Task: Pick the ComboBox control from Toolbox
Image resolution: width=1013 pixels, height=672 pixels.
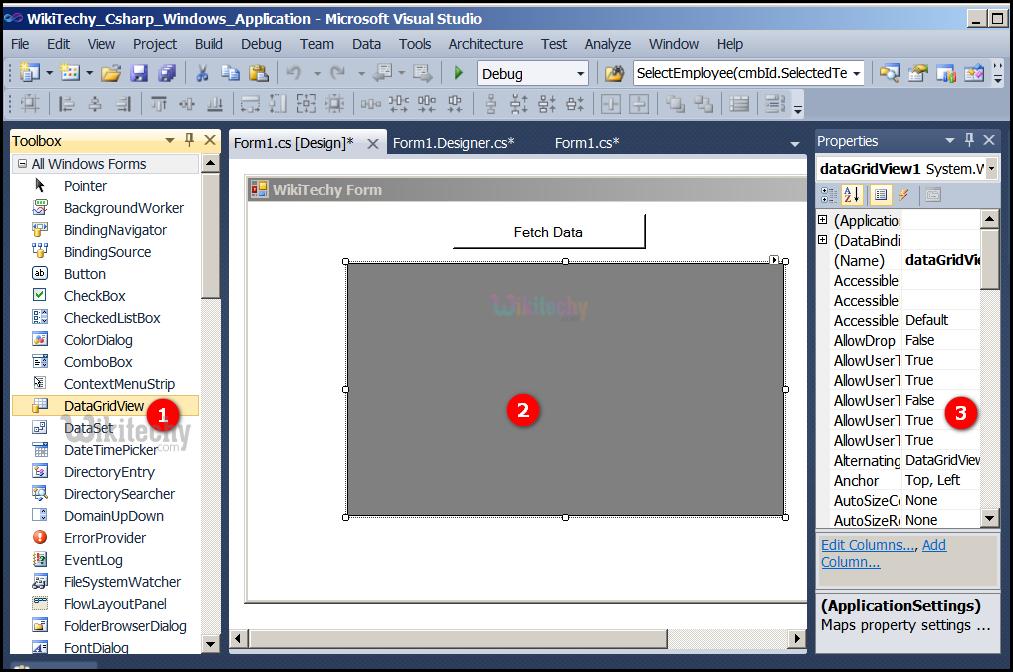Action: pos(98,362)
